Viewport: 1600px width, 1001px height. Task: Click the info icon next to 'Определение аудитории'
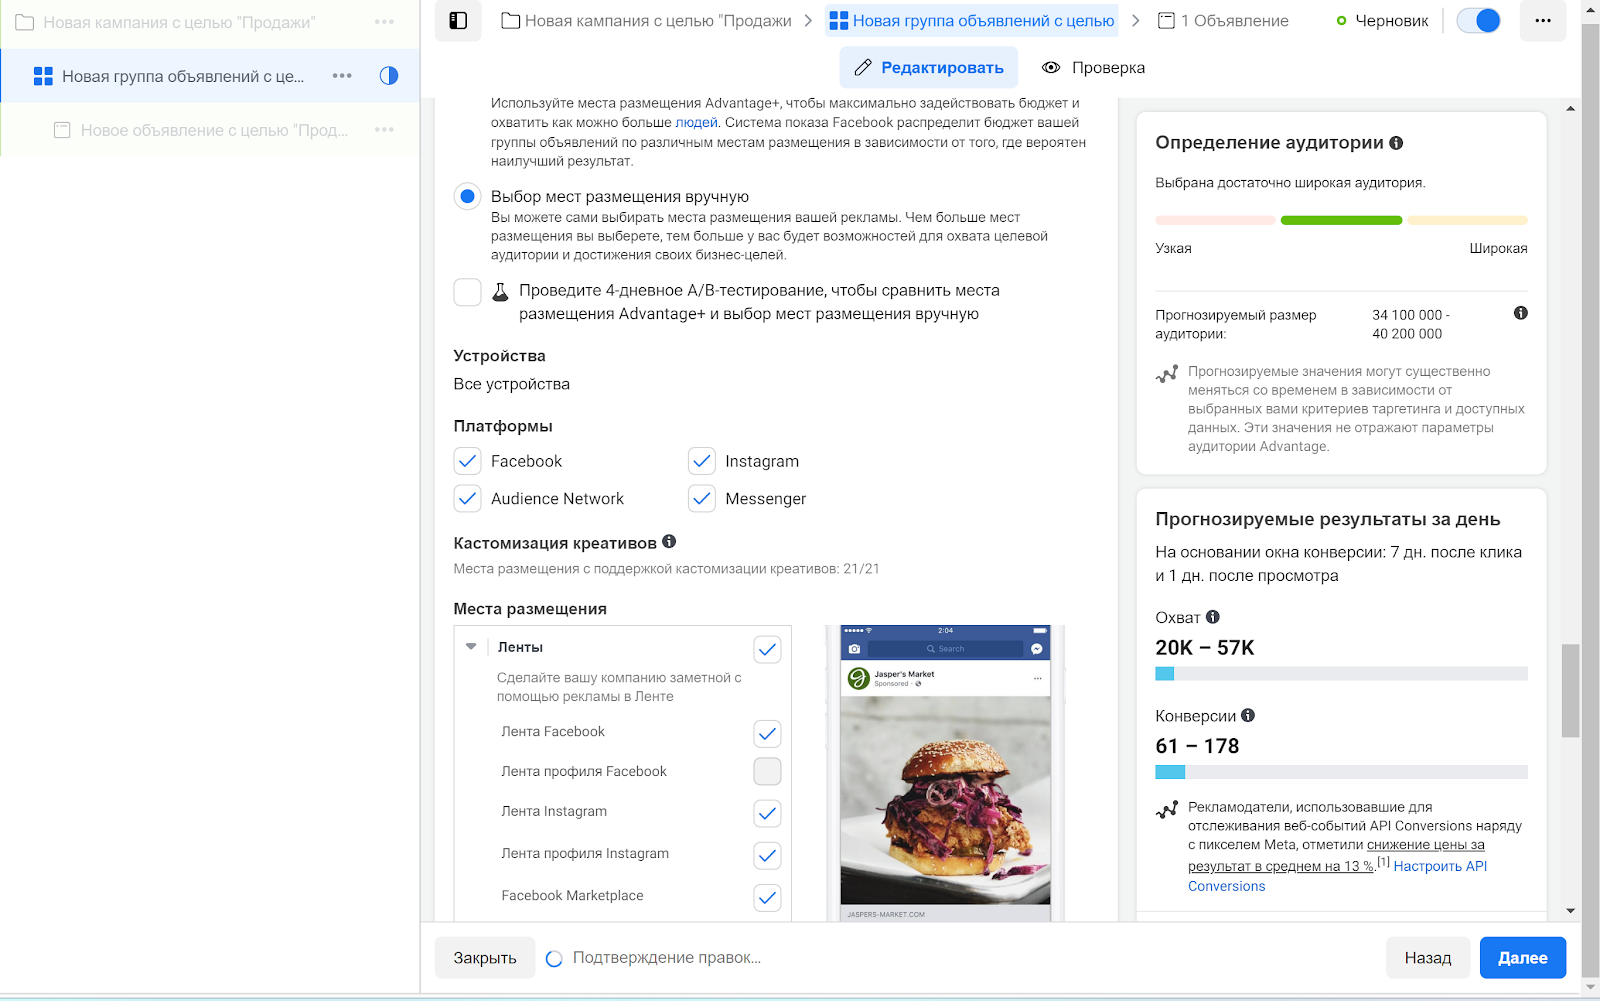1396,143
